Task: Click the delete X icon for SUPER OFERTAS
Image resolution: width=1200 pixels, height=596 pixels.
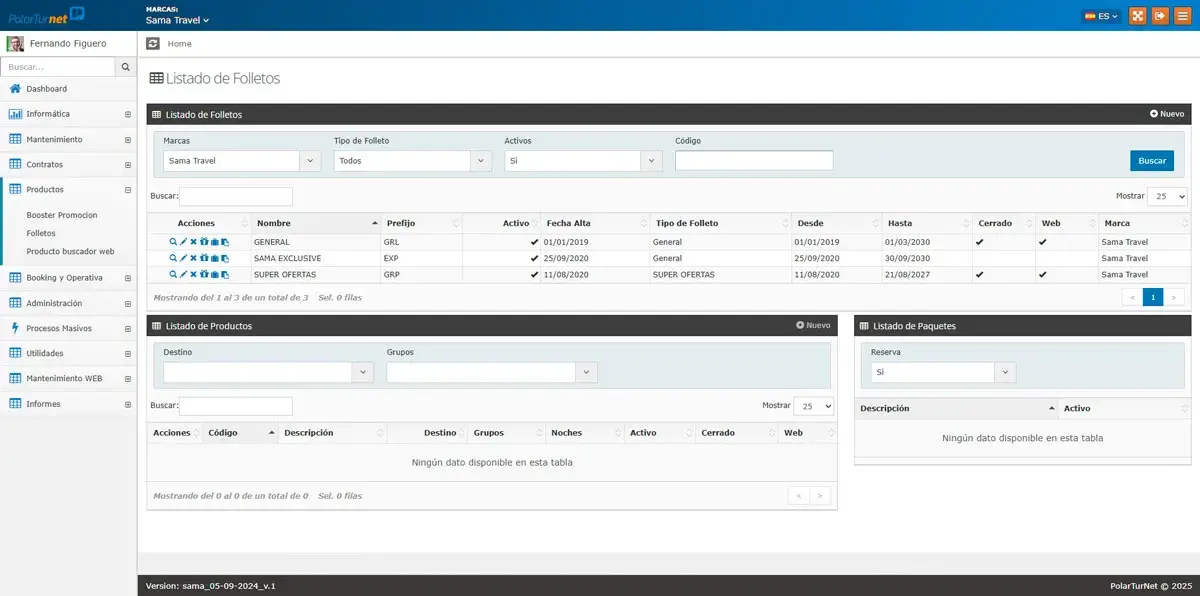Action: click(x=193, y=274)
